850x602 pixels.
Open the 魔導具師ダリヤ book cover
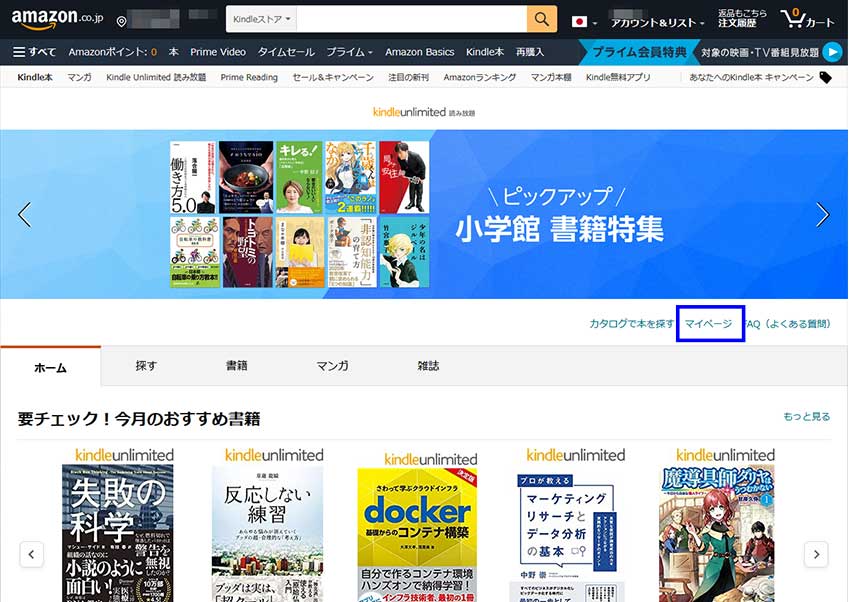[x=717, y=533]
